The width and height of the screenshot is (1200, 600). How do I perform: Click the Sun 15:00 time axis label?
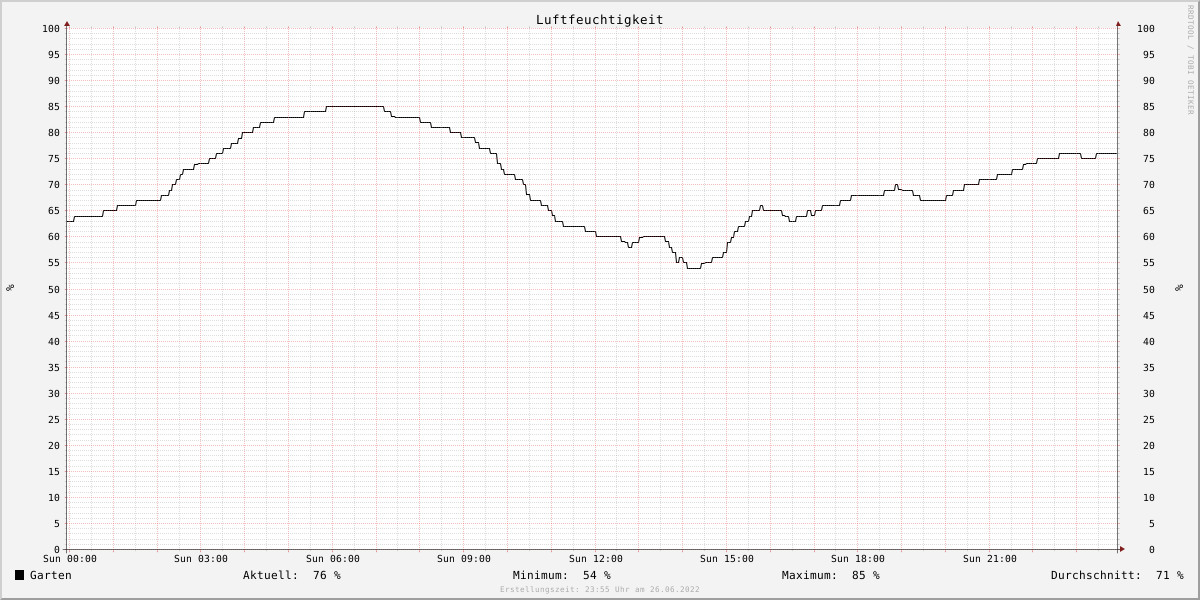point(727,559)
